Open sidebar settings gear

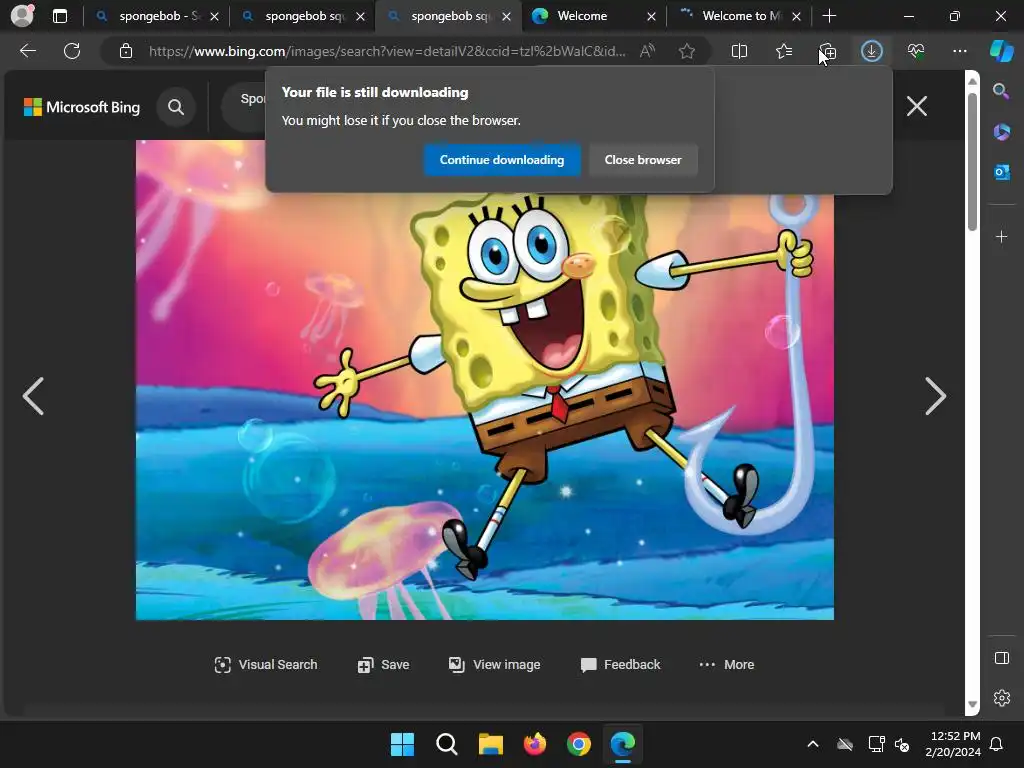(x=1002, y=698)
